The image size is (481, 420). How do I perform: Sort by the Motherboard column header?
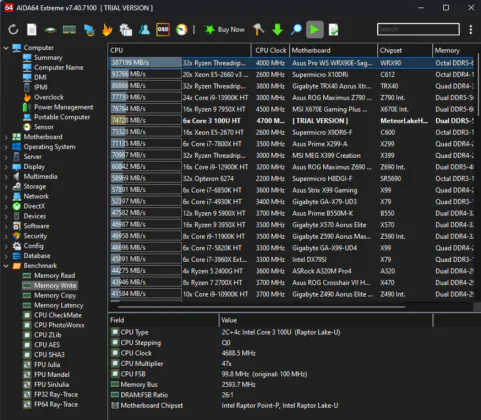(x=333, y=50)
